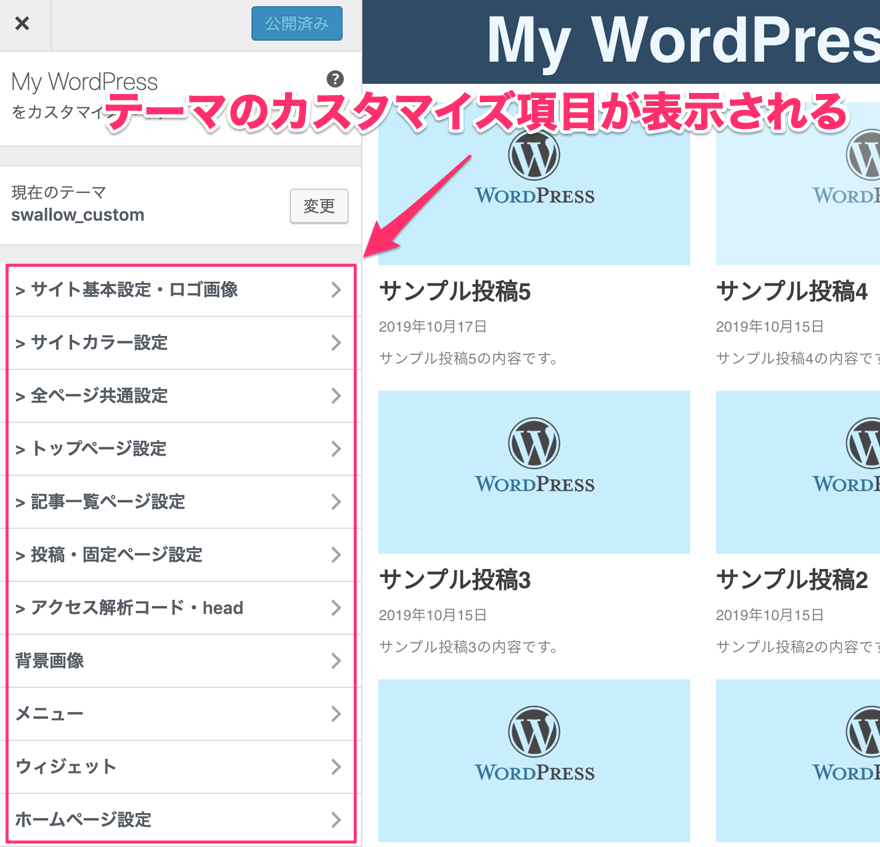Click the サンプル投稿3 post title link
This screenshot has width=880, height=847.
[455, 580]
